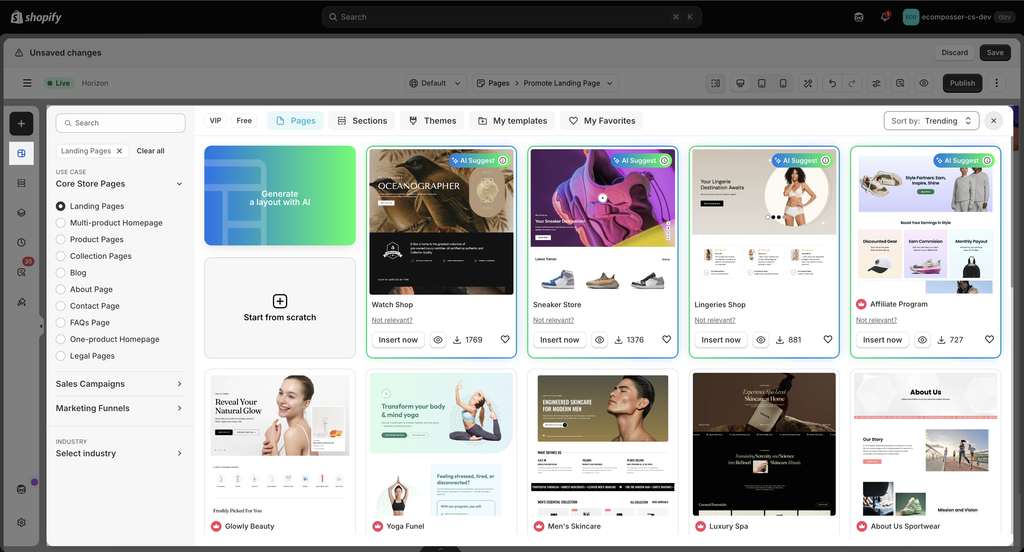This screenshot has width=1024, height=552.
Task: Click Not relevant? under Lingeries Shop
Action: point(714,320)
